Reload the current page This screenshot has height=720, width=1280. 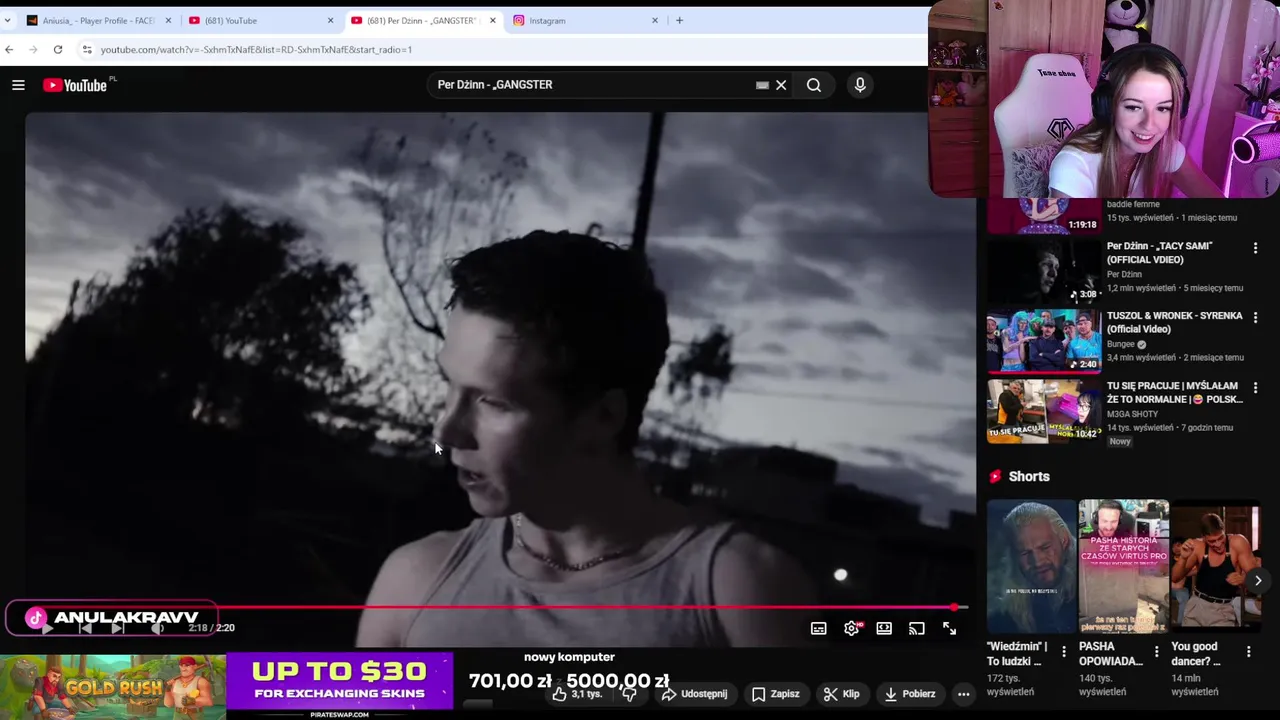58,50
